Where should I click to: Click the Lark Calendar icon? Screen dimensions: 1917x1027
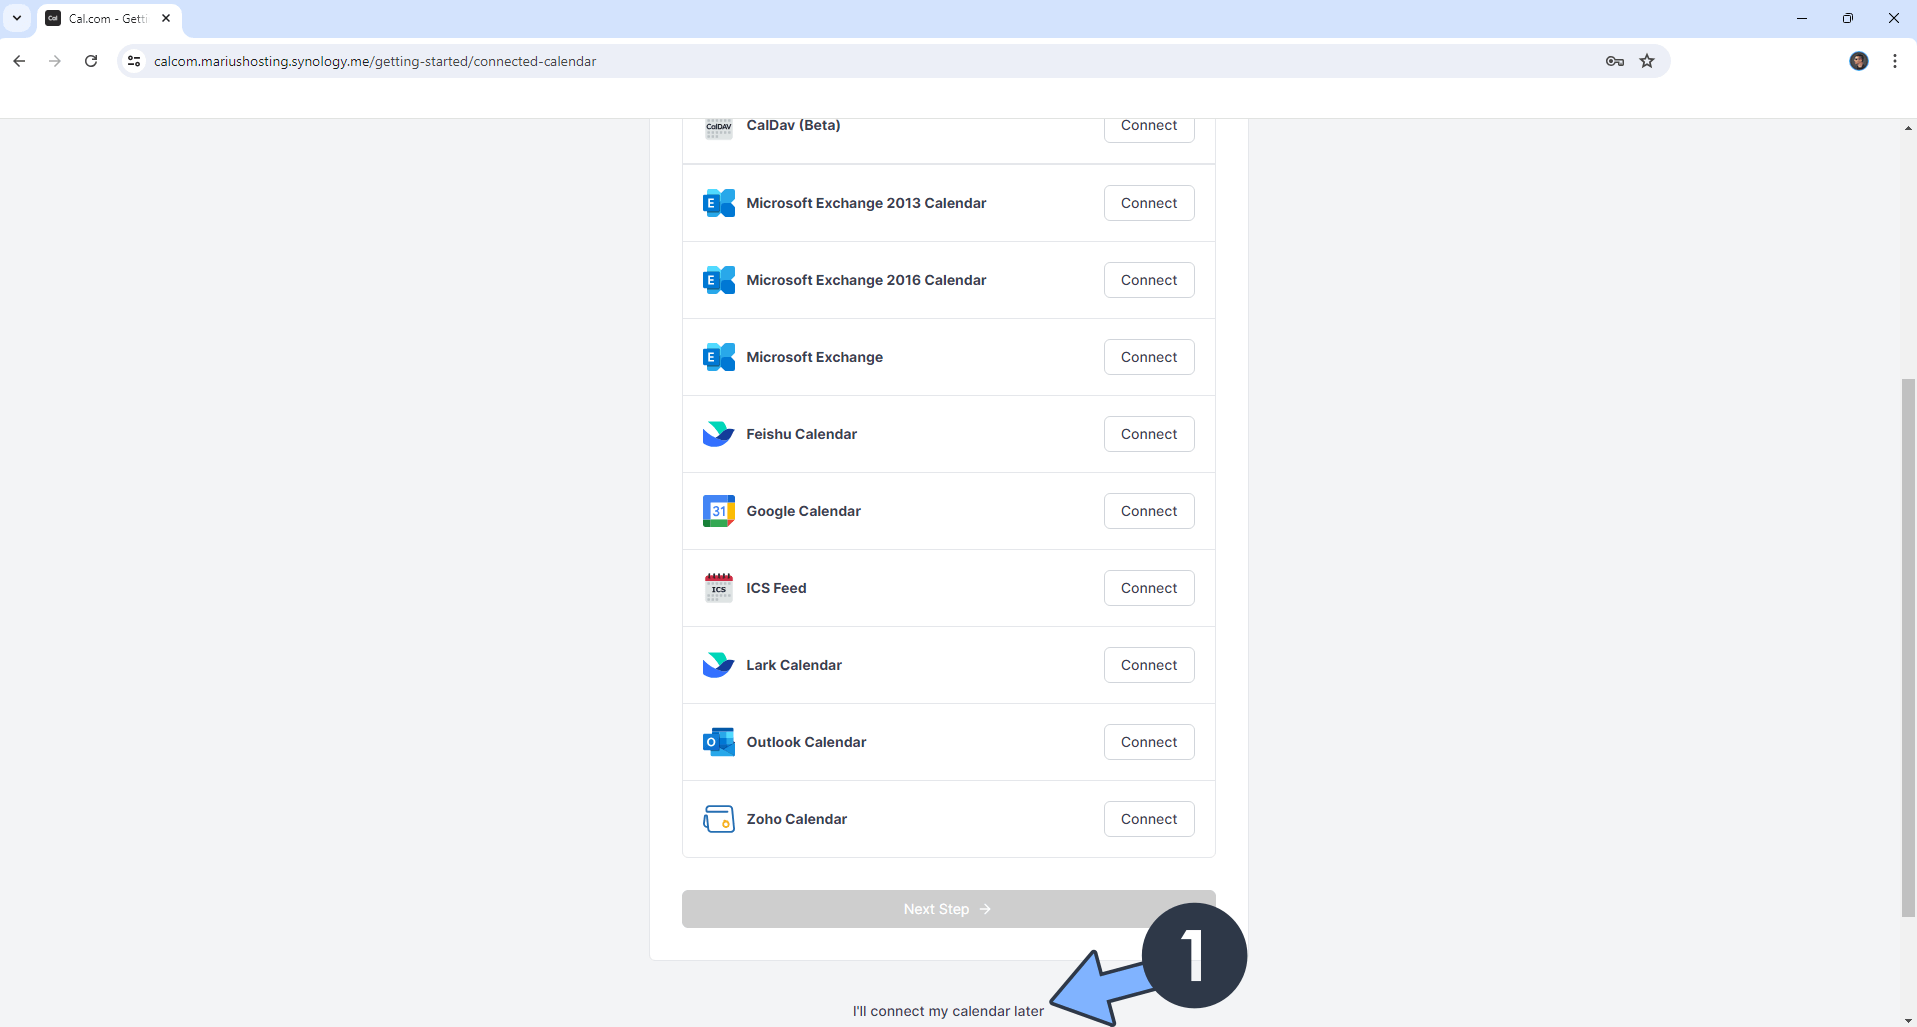pyautogui.click(x=719, y=665)
